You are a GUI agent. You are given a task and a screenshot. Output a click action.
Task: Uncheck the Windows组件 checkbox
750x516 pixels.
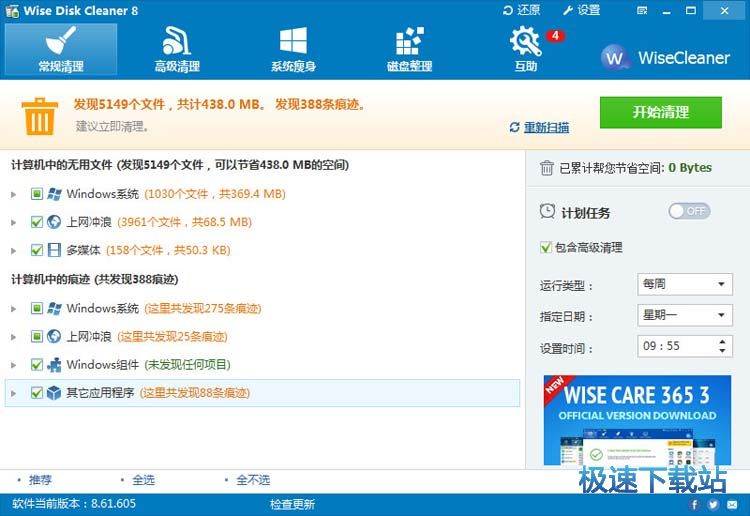click(x=37, y=364)
